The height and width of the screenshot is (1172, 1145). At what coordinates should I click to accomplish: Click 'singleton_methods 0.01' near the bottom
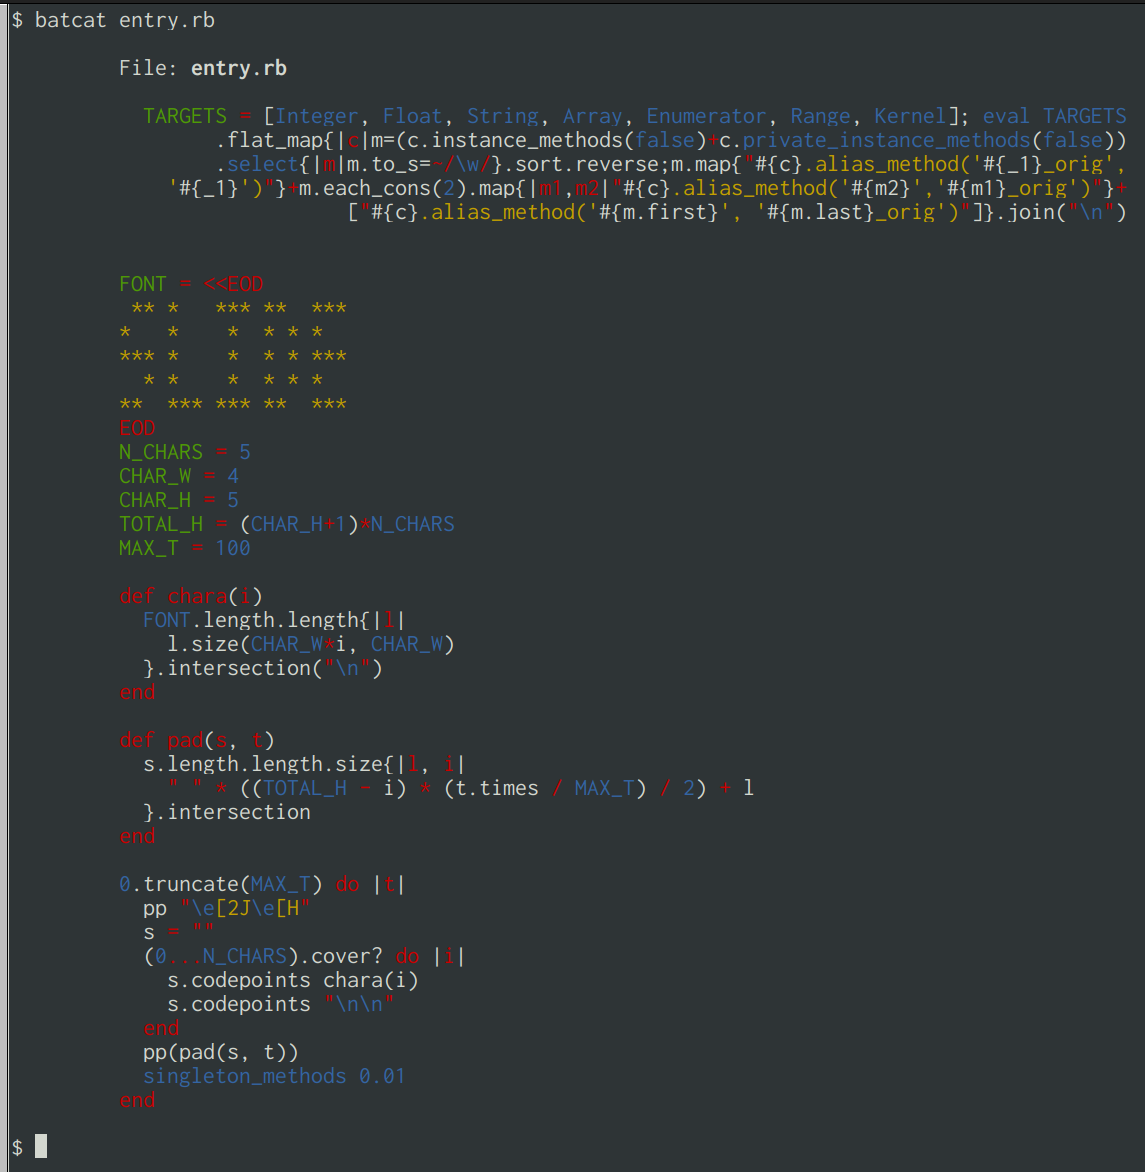click(x=274, y=1076)
